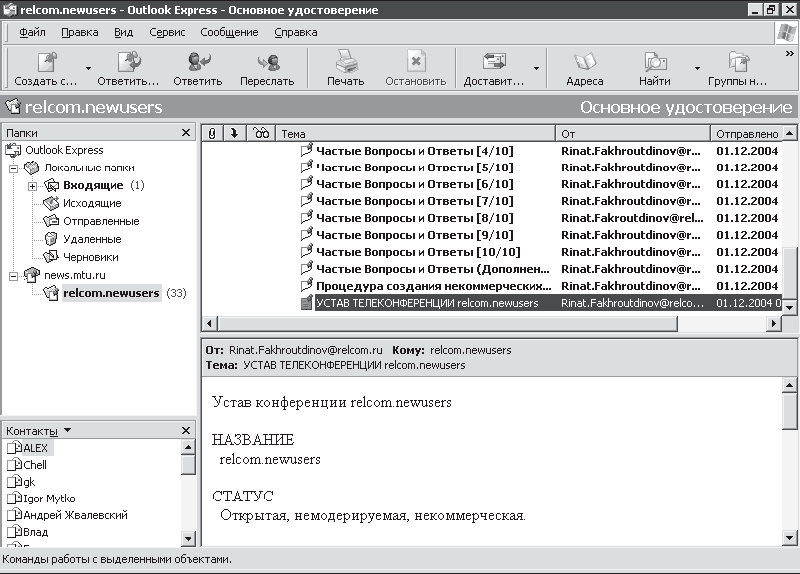Click the Найти search icon
Viewport: 800px width, 574px height.
(655, 62)
